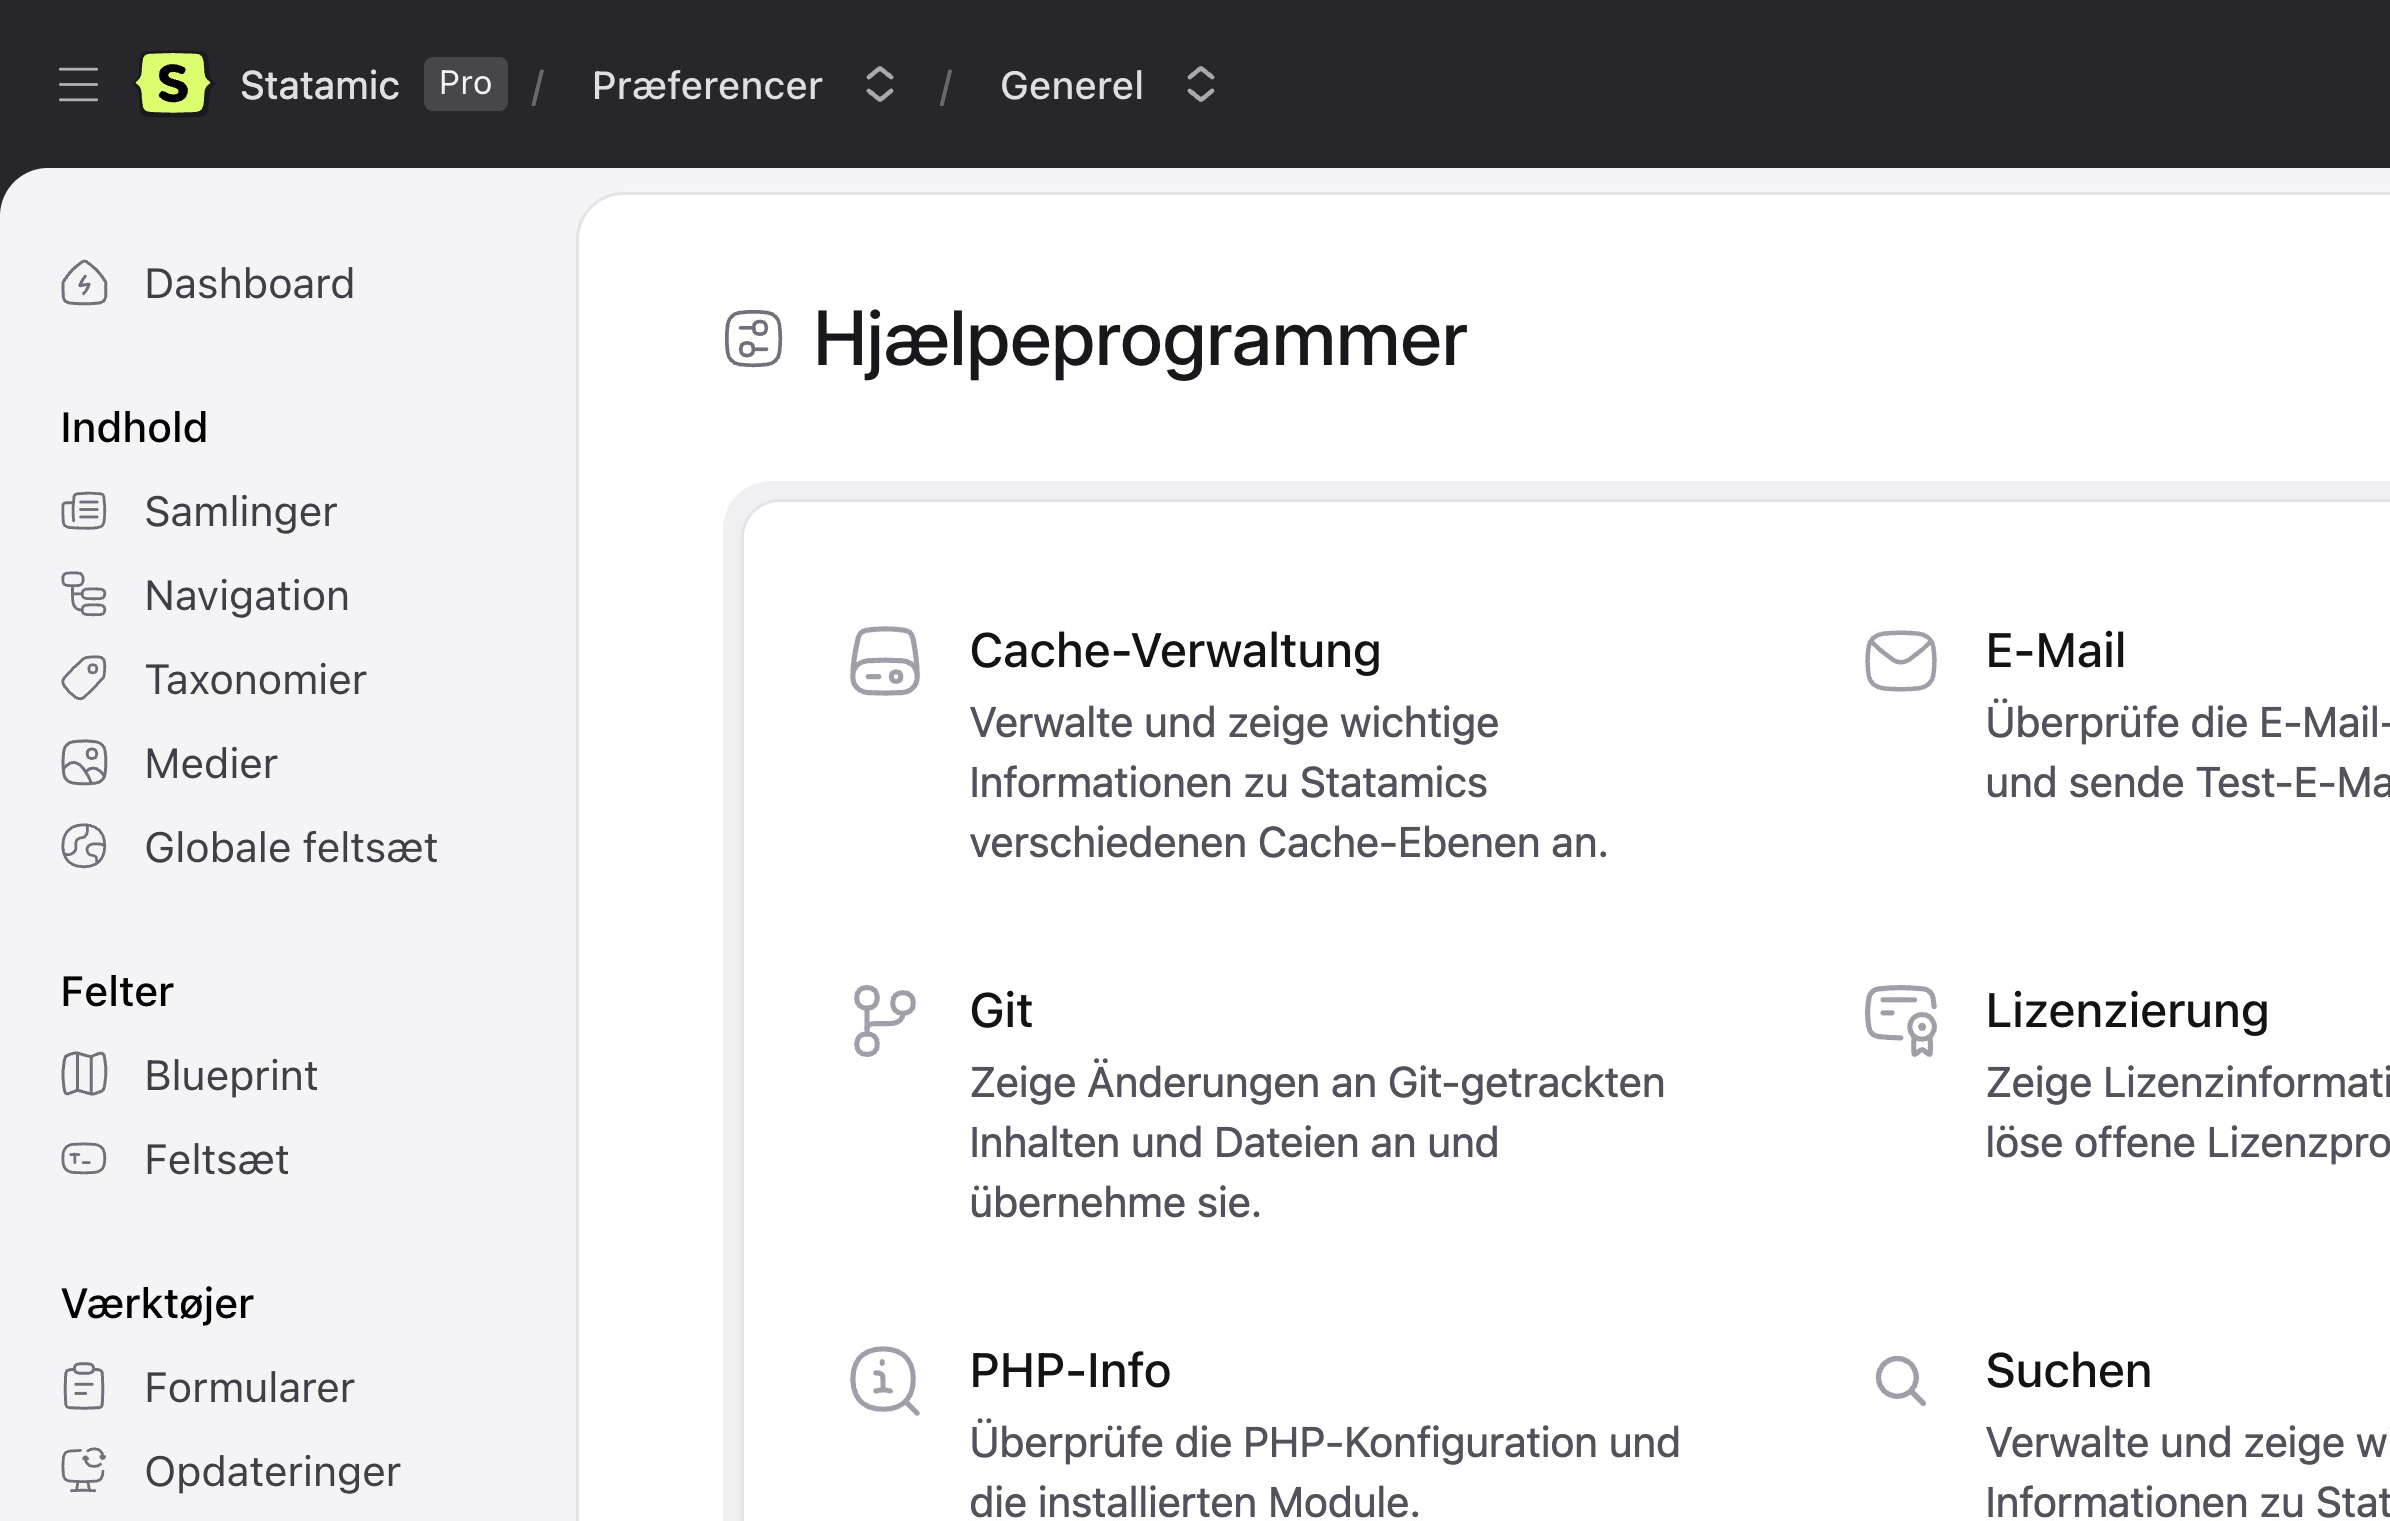The width and height of the screenshot is (2390, 1521).
Task: Toggle the hamburger sidebar menu
Action: tap(78, 85)
